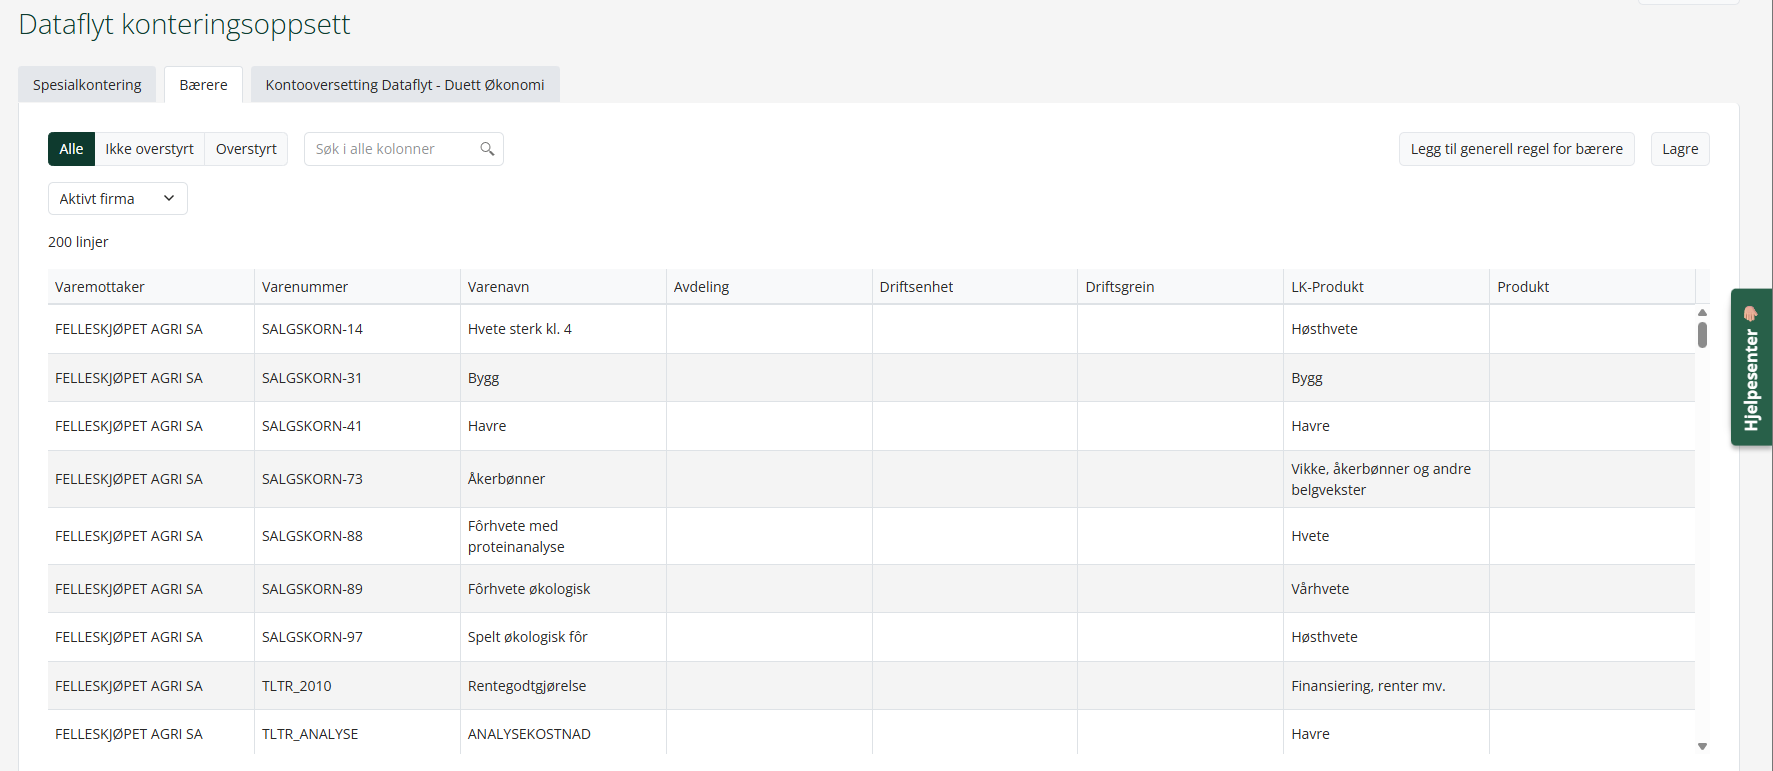Open Kontooversetting Dataflyt - Duett Økonomi tab
The width and height of the screenshot is (1773, 771).
point(405,85)
